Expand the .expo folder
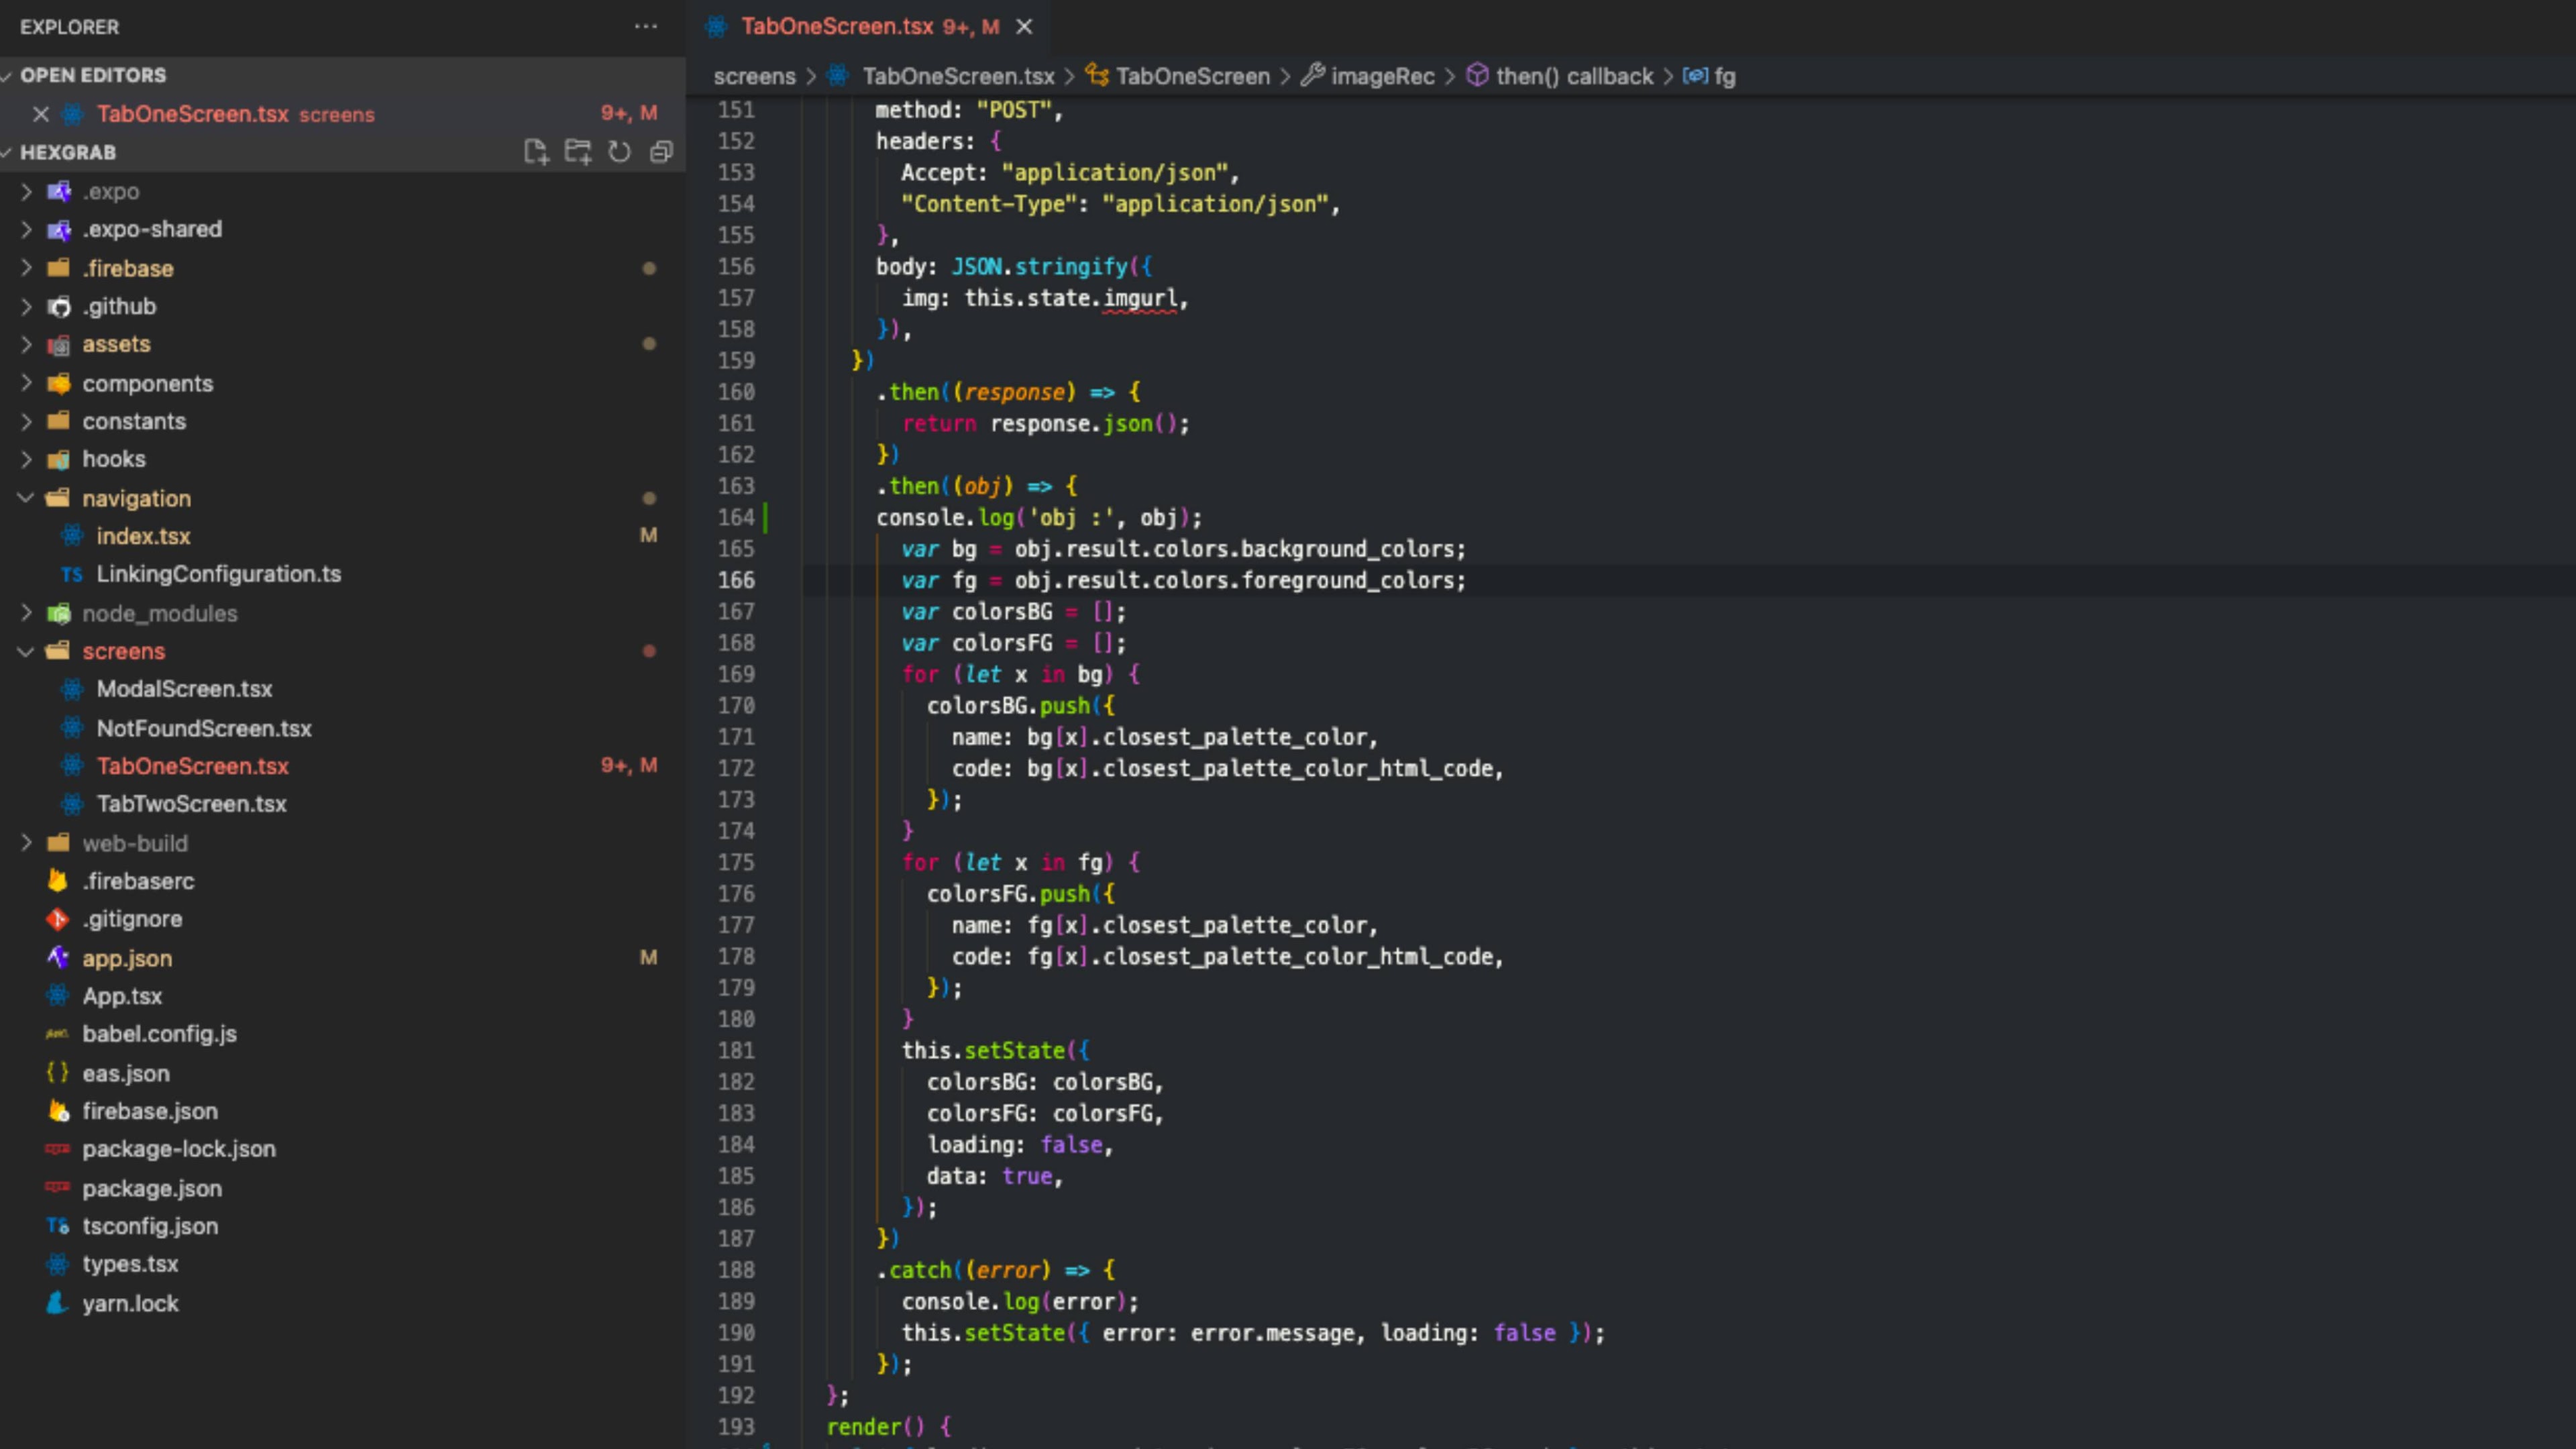Image resolution: width=2576 pixels, height=1449 pixels. tap(26, 191)
